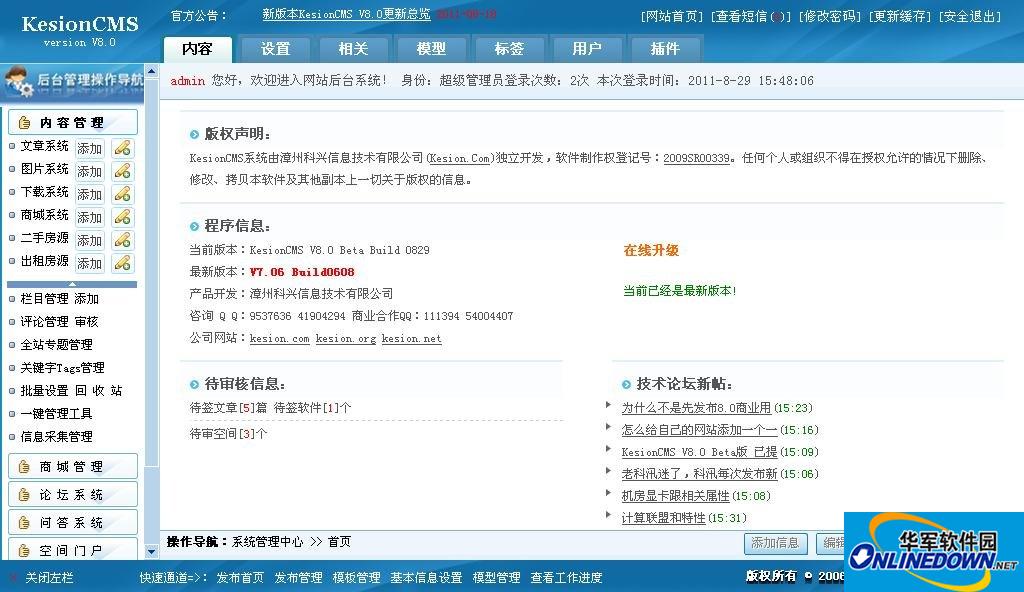Image resolution: width=1024 pixels, height=592 pixels.
Task: Click the sidebar scroll-down arrow
Action: (152, 552)
